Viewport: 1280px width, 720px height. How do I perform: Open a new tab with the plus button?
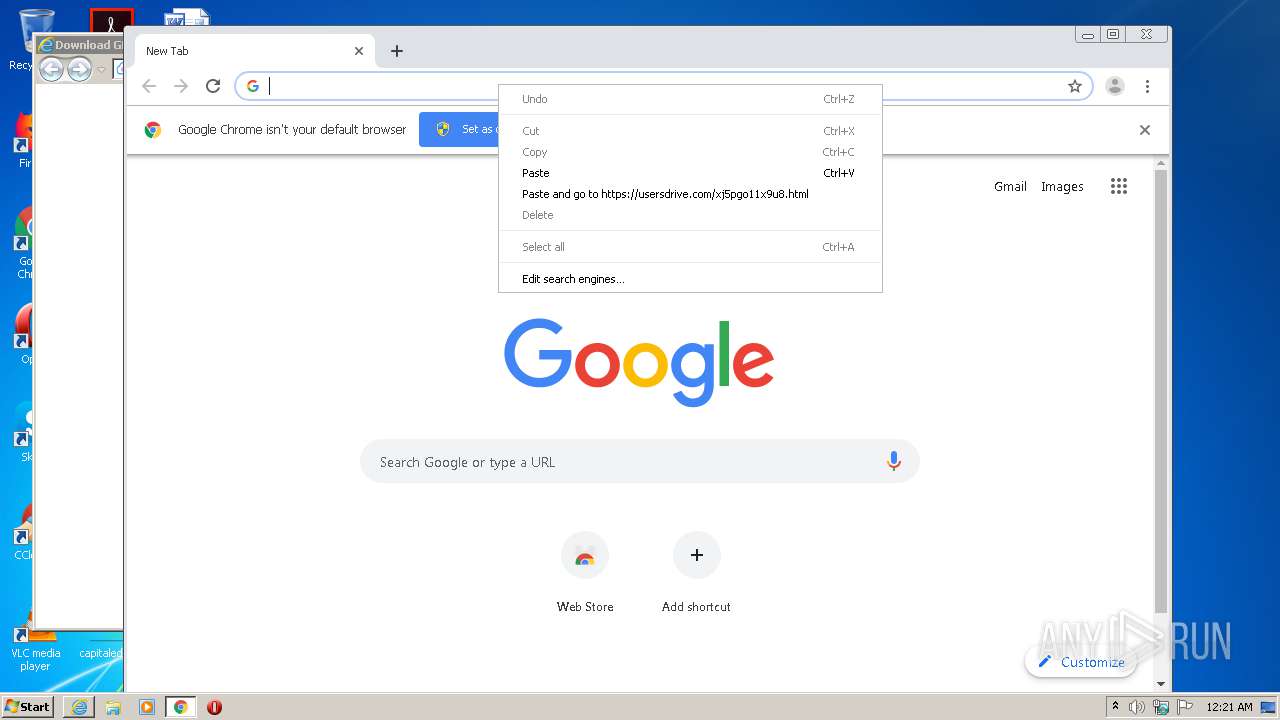(x=397, y=51)
